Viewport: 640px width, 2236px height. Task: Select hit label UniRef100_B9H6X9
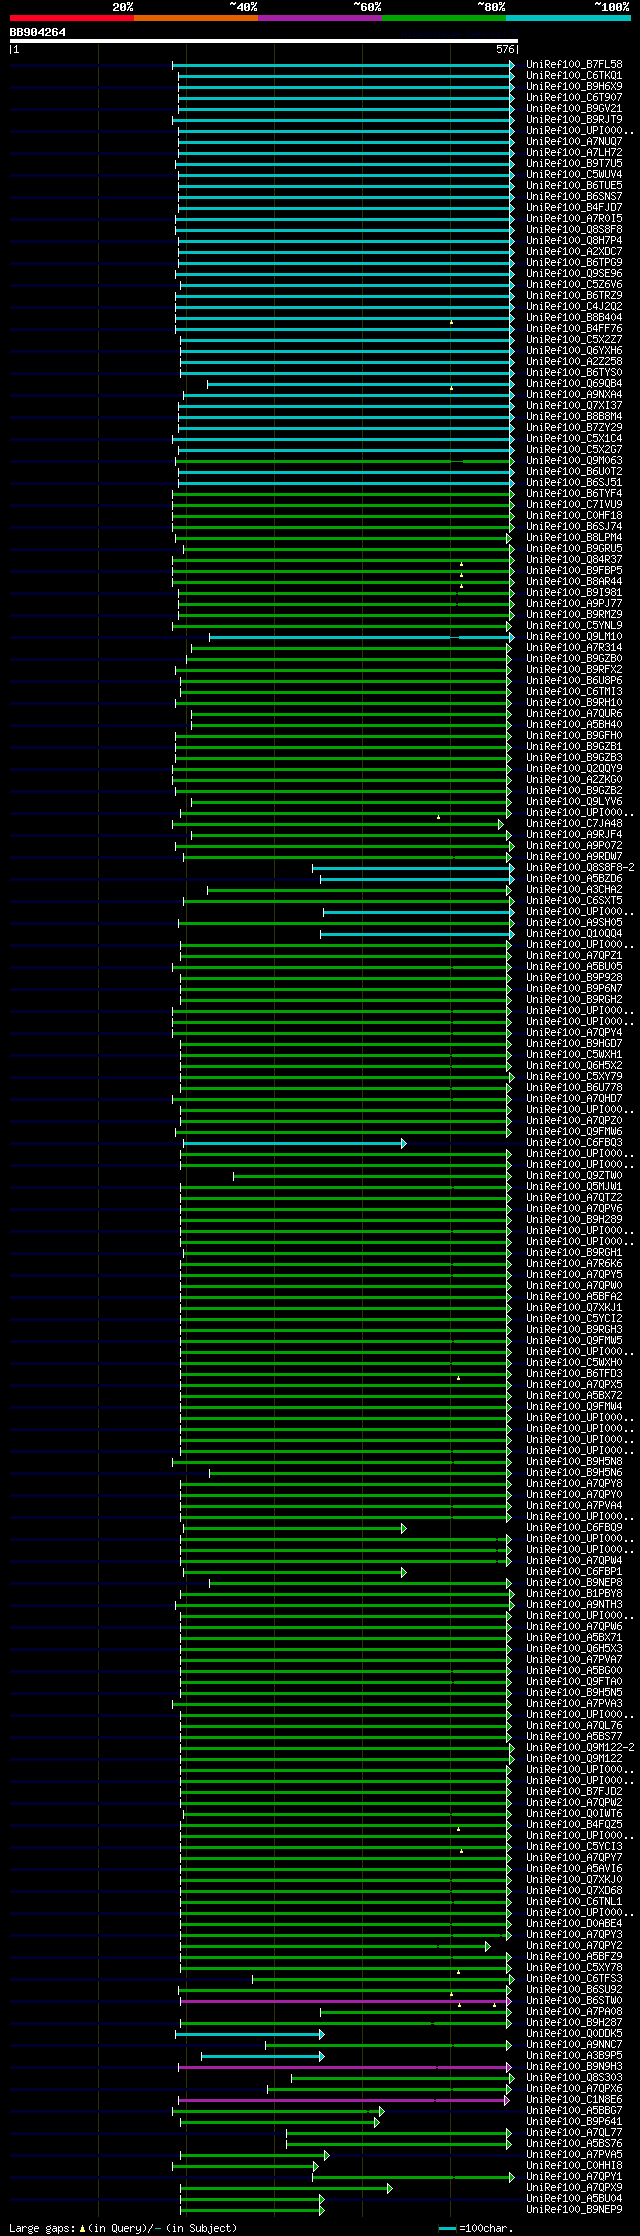point(574,87)
